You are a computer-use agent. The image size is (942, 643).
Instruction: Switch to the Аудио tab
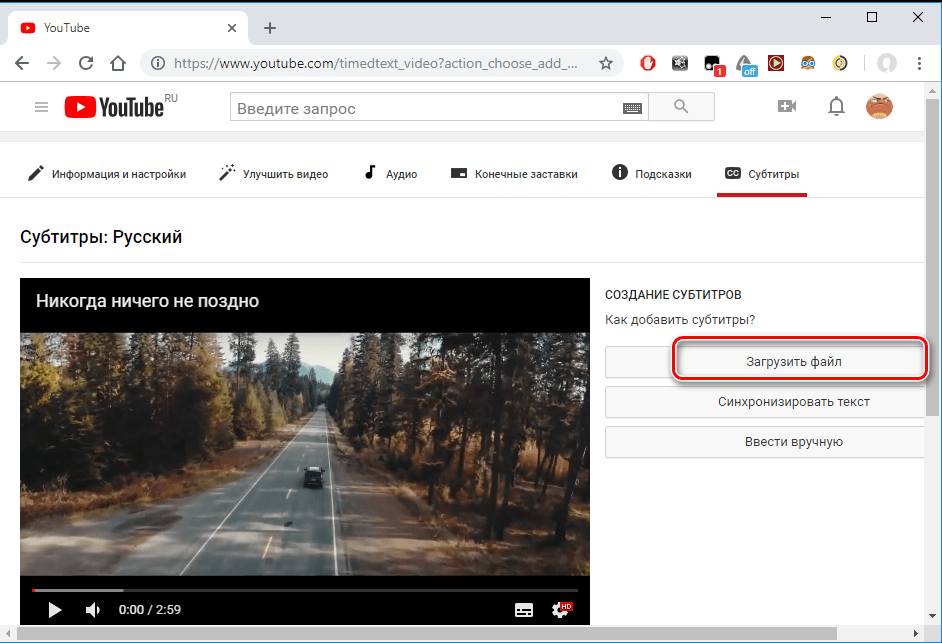click(x=390, y=174)
